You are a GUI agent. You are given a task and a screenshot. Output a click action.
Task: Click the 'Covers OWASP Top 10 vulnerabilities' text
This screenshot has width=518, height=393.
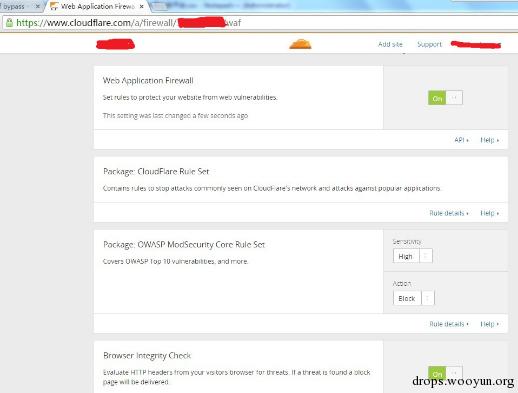click(x=175, y=261)
